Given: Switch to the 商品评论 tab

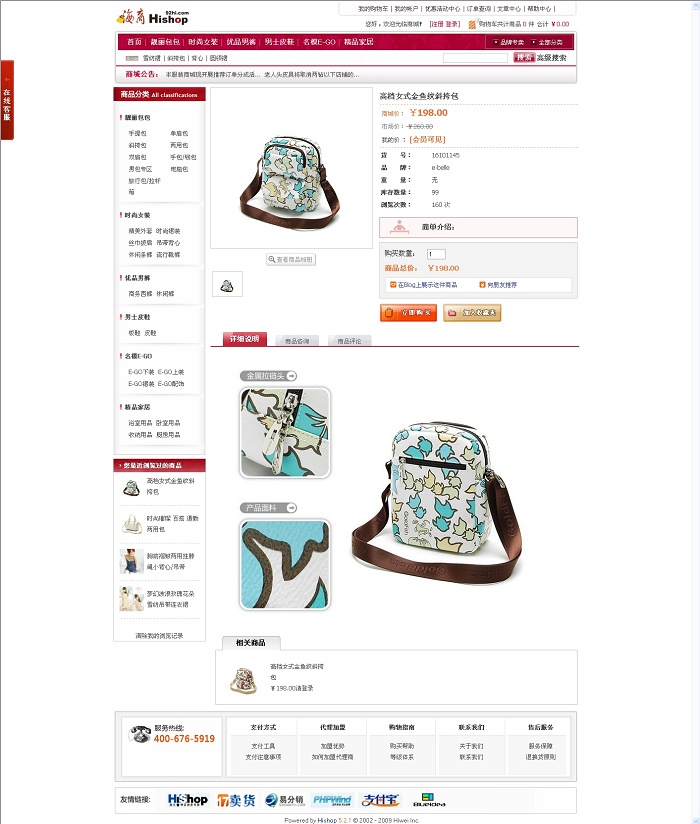Looking at the screenshot, I should (349, 341).
